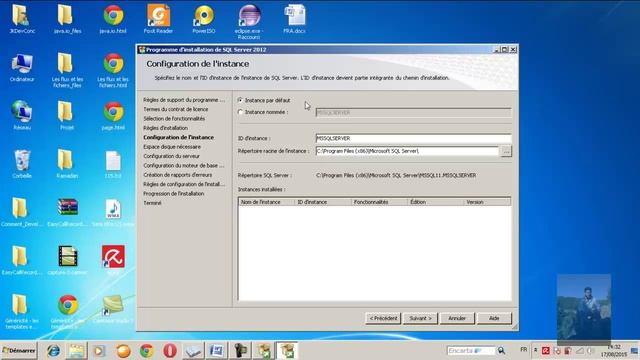Open the Ramadan folder on desktop

click(x=67, y=164)
